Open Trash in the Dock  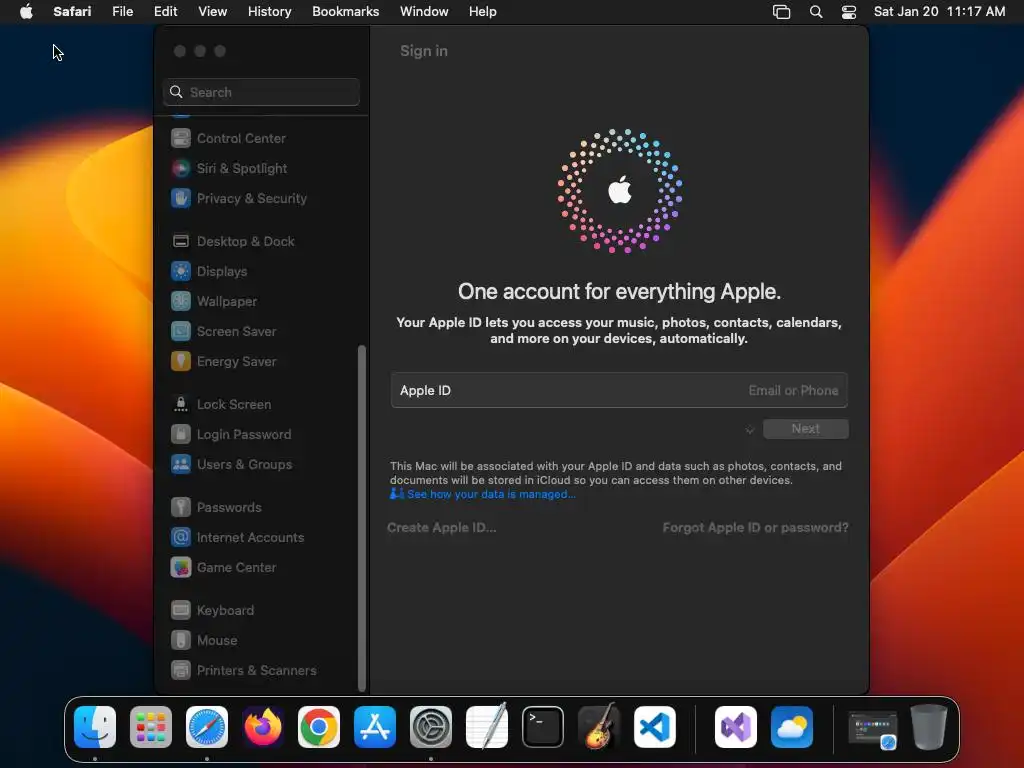929,727
